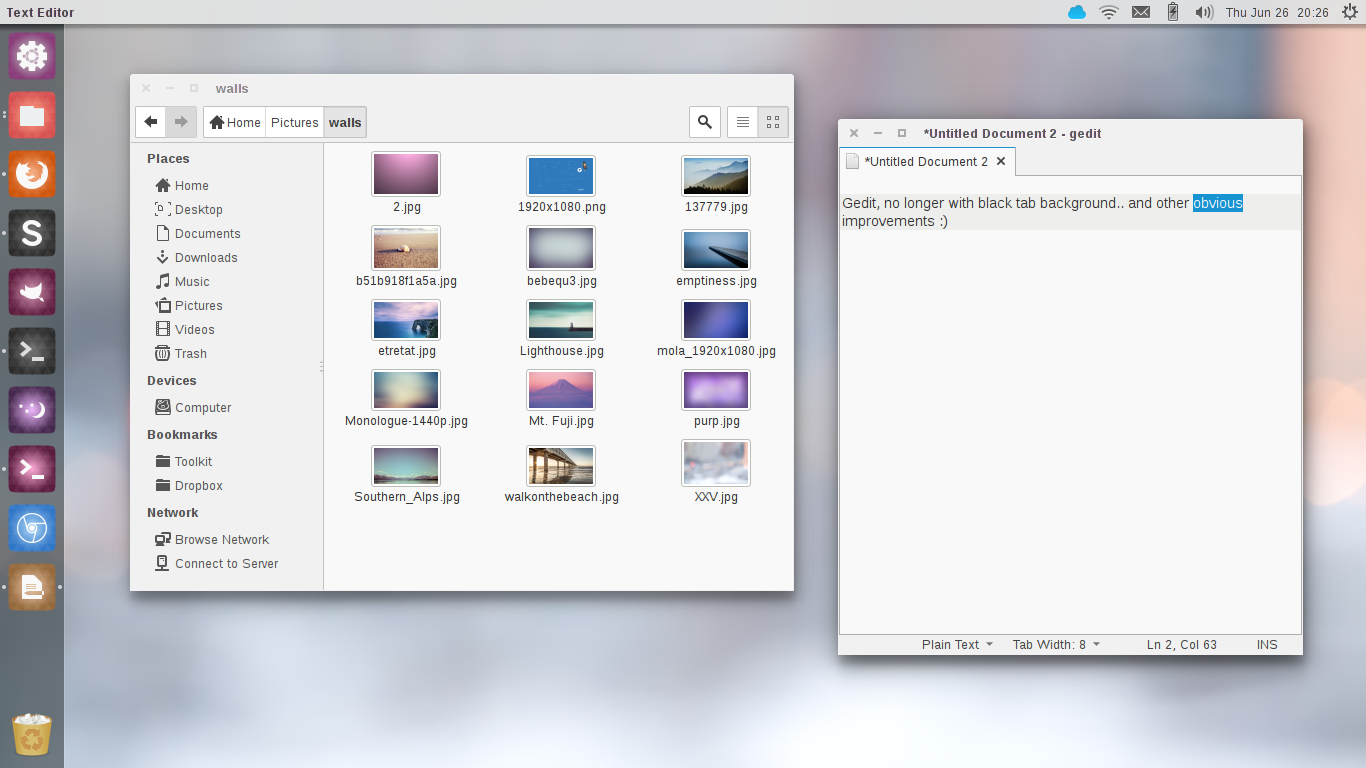Select the walkonthebeach.jpg thumbnail
The width and height of the screenshot is (1366, 768).
tap(561, 466)
